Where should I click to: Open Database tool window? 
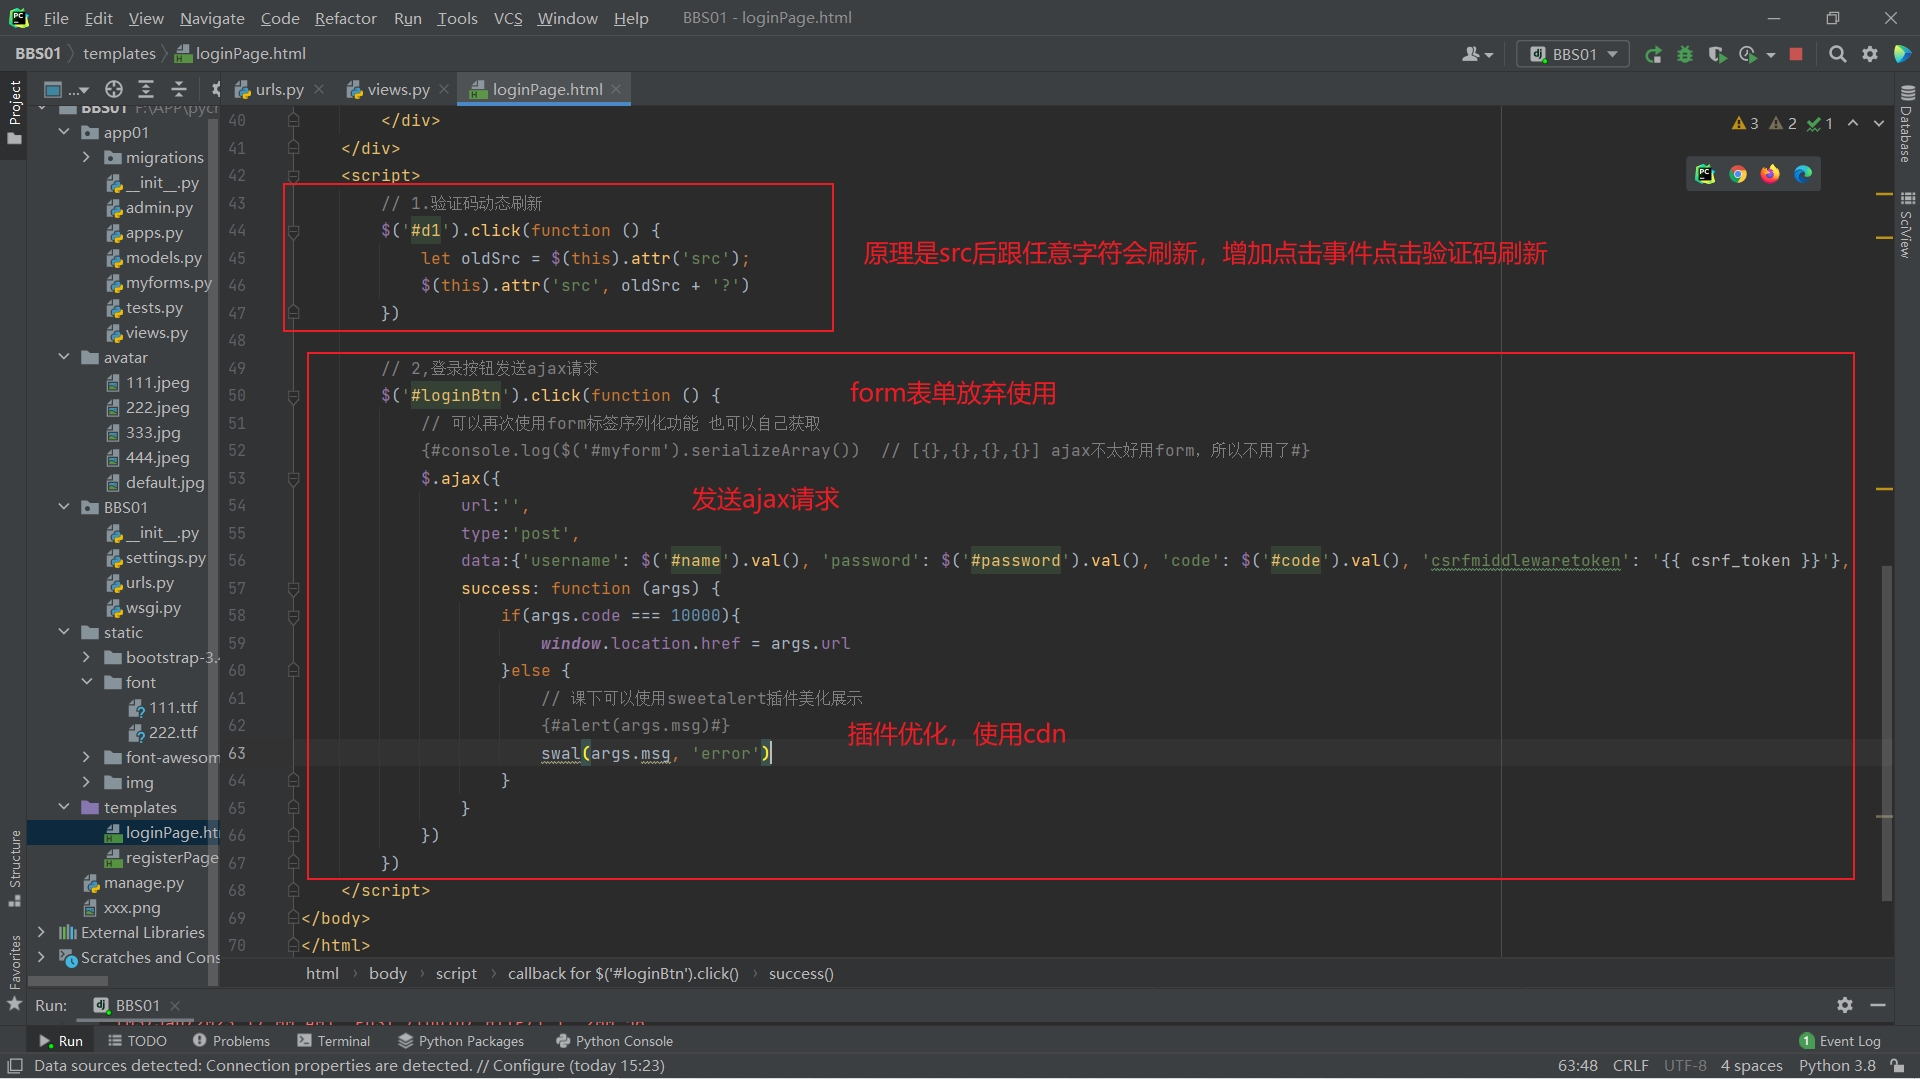(1906, 124)
